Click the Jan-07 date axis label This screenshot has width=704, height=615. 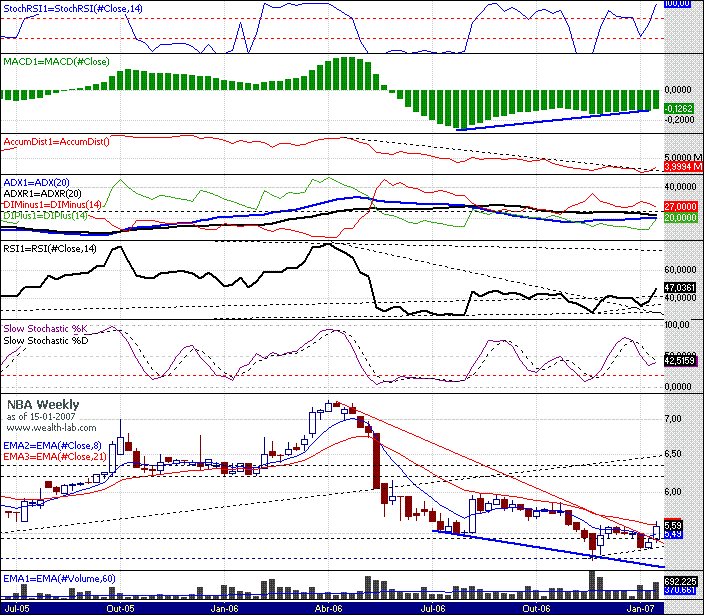(x=640, y=609)
